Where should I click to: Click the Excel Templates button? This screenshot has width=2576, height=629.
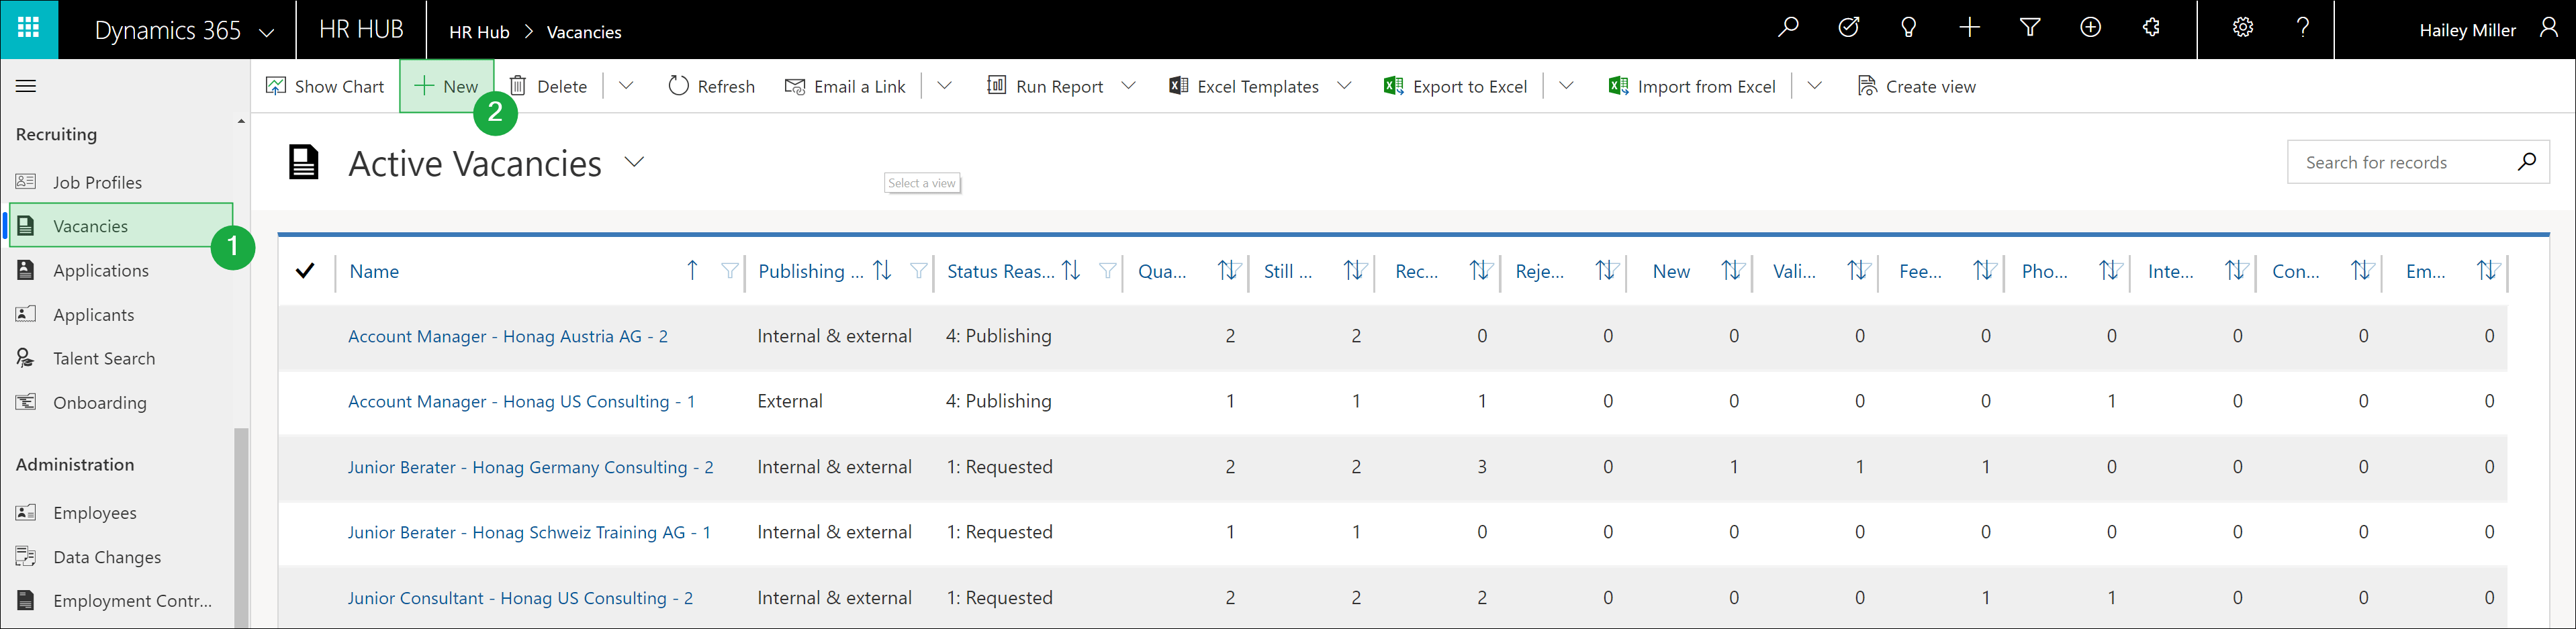tap(1244, 86)
